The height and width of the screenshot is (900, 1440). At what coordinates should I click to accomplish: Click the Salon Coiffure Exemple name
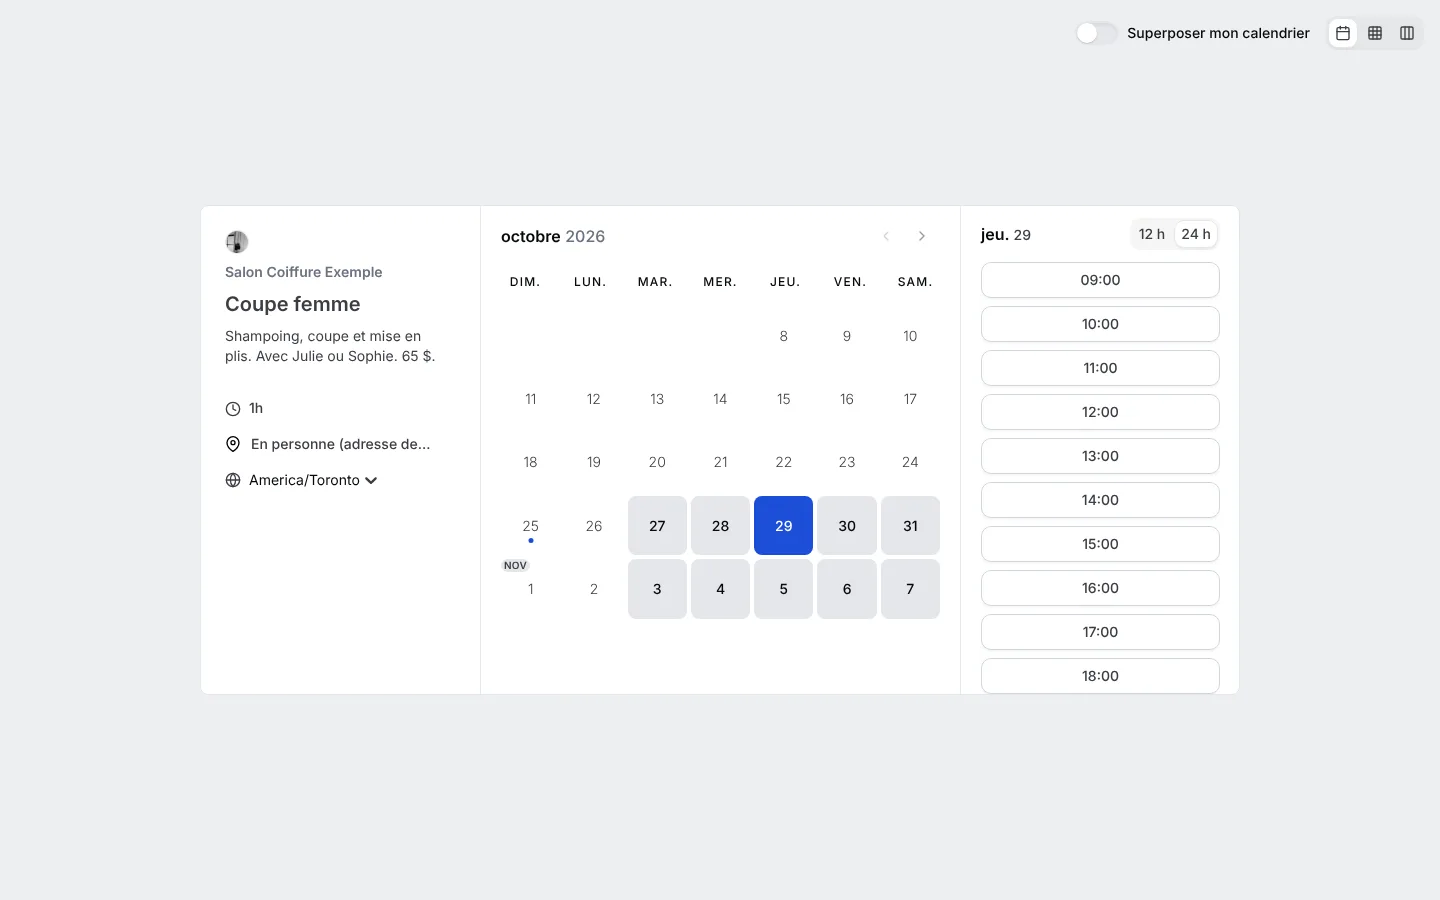(303, 272)
